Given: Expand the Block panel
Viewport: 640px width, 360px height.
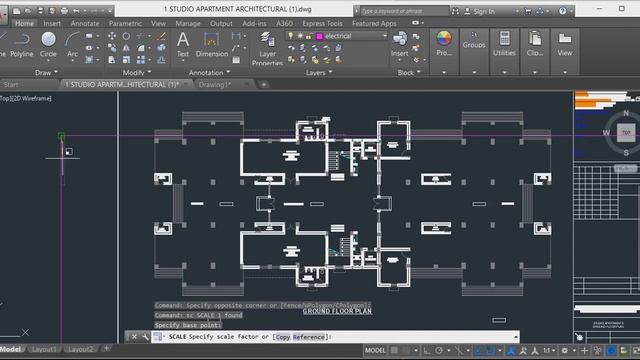Looking at the screenshot, I should tap(409, 73).
